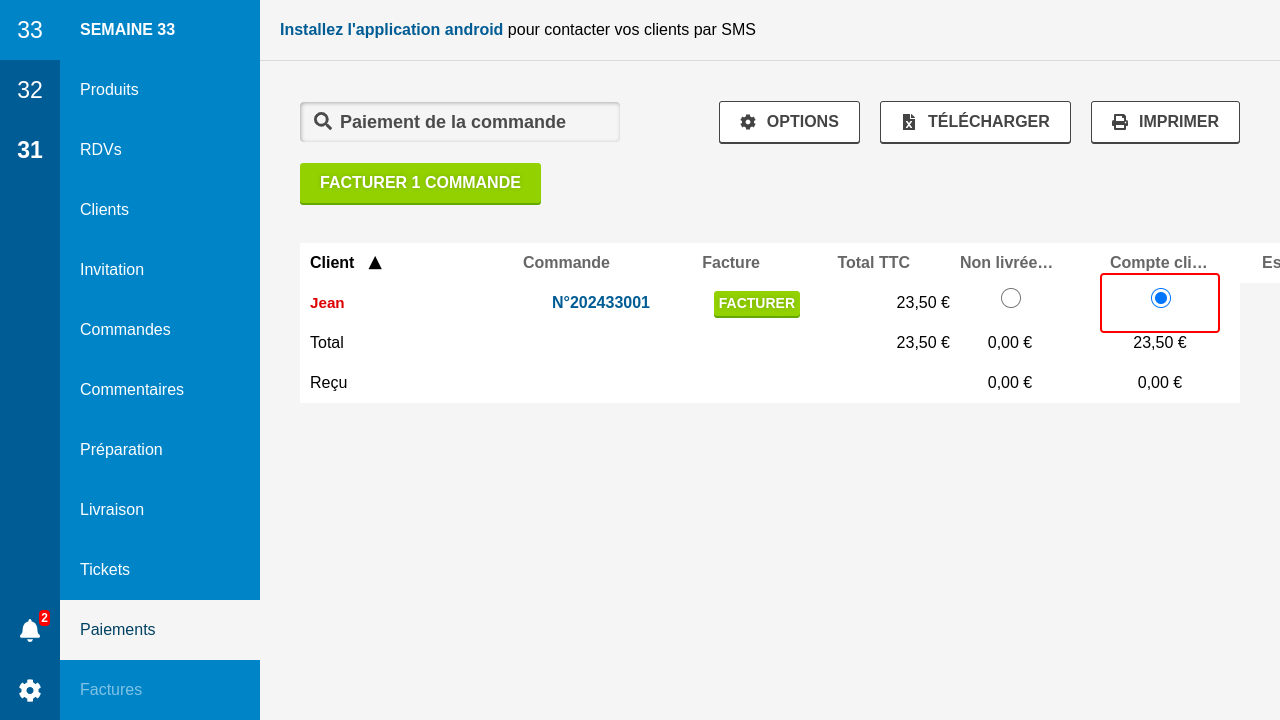Image resolution: width=1280 pixels, height=720 pixels.
Task: Click the gear icon on the Options button
Action: click(x=748, y=122)
